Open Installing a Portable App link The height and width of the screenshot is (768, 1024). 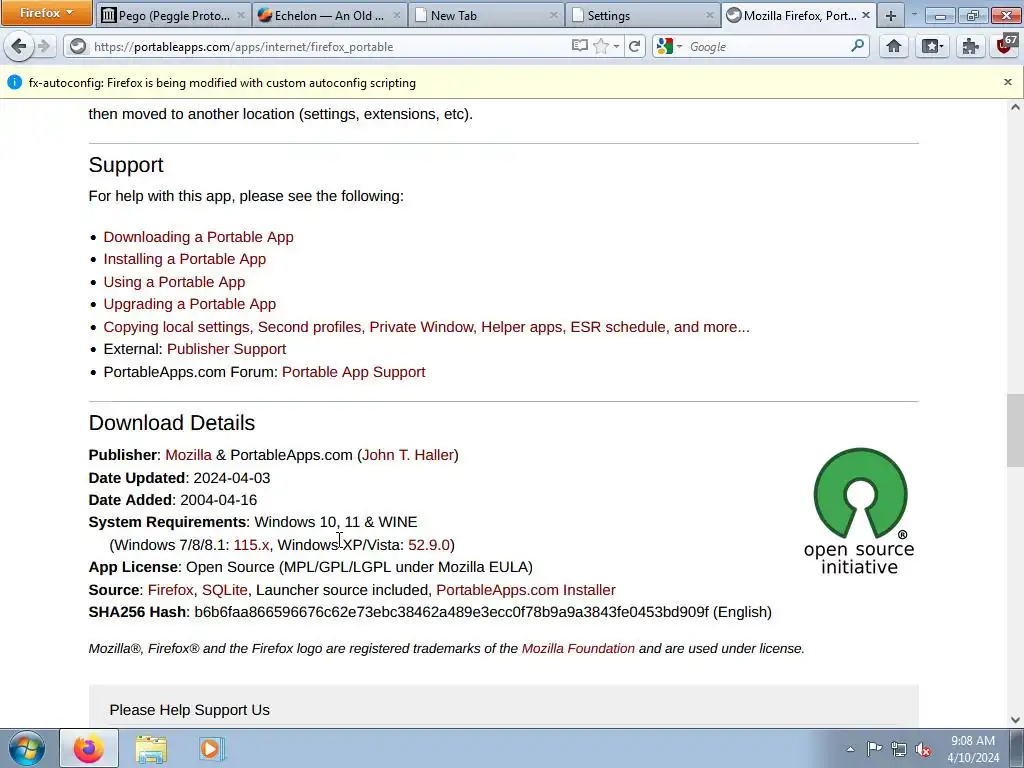coord(185,259)
